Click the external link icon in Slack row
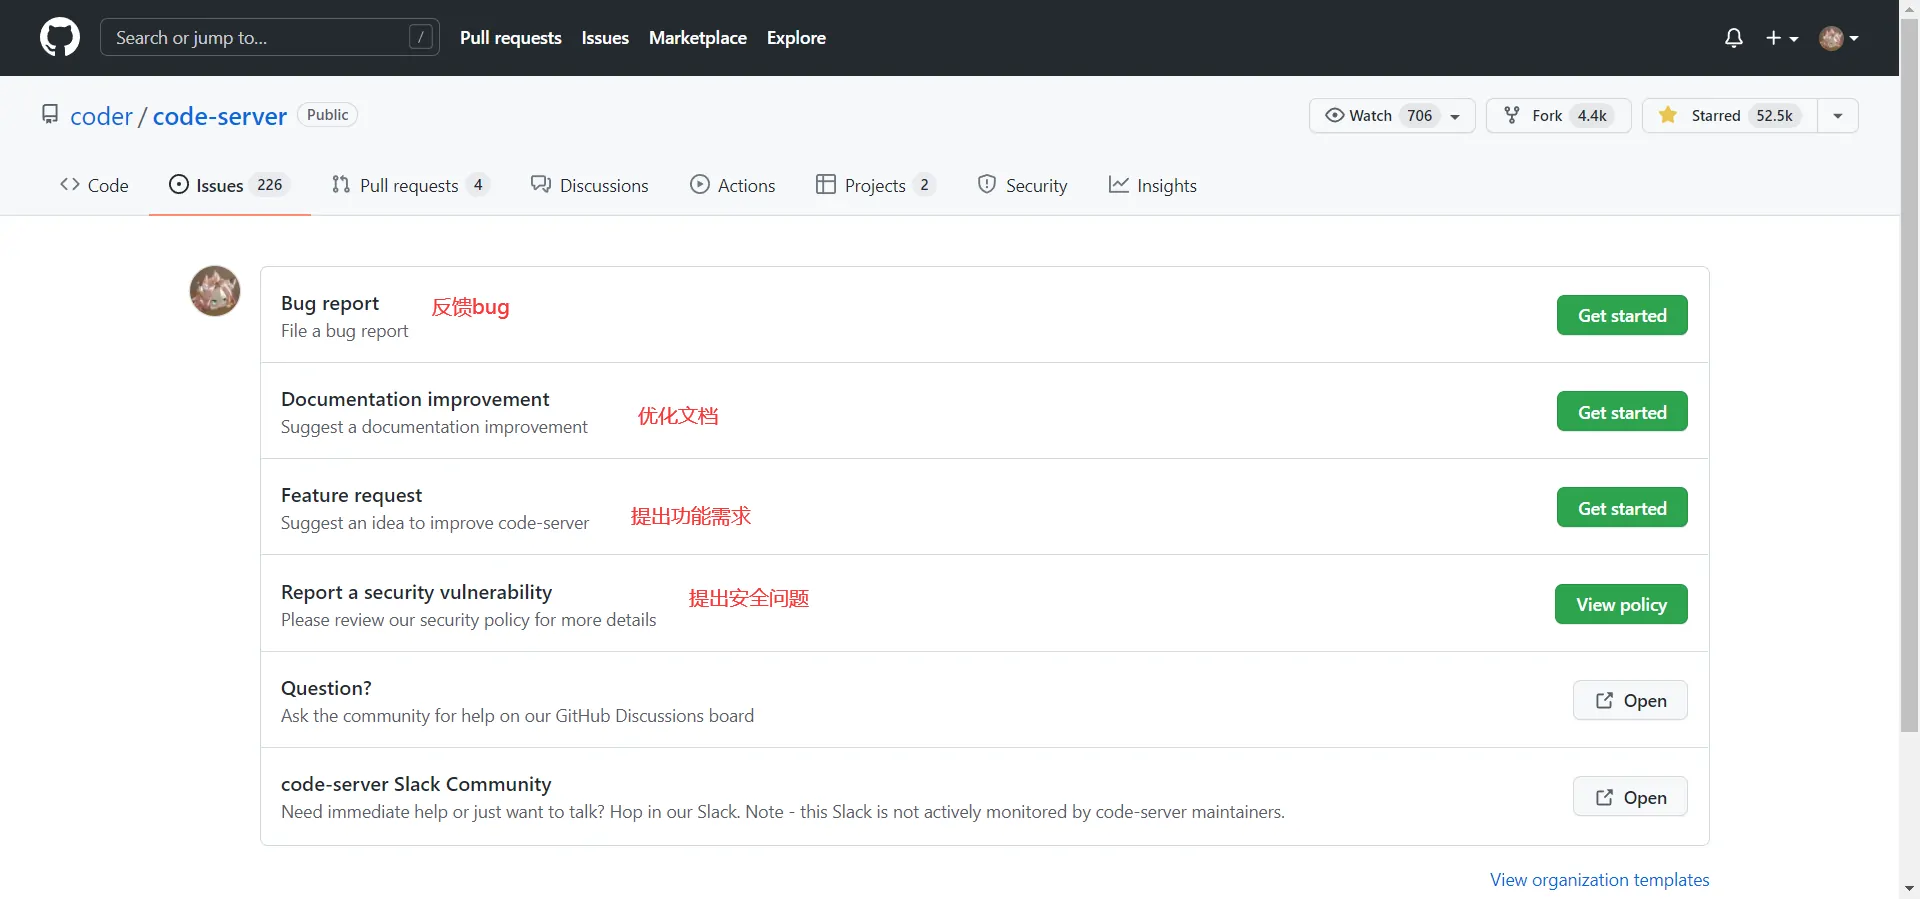The width and height of the screenshot is (1920, 899). (x=1604, y=797)
